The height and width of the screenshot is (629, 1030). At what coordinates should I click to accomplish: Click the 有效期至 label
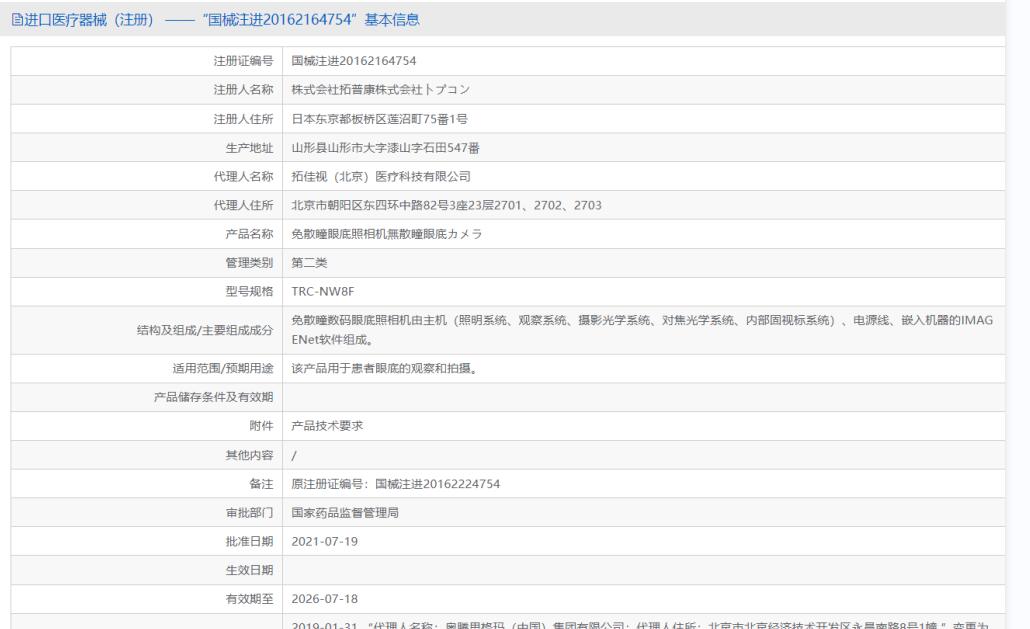249,599
